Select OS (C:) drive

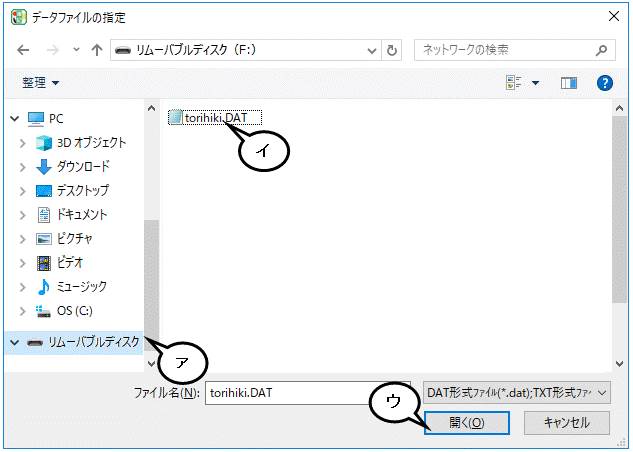pyautogui.click(x=64, y=311)
